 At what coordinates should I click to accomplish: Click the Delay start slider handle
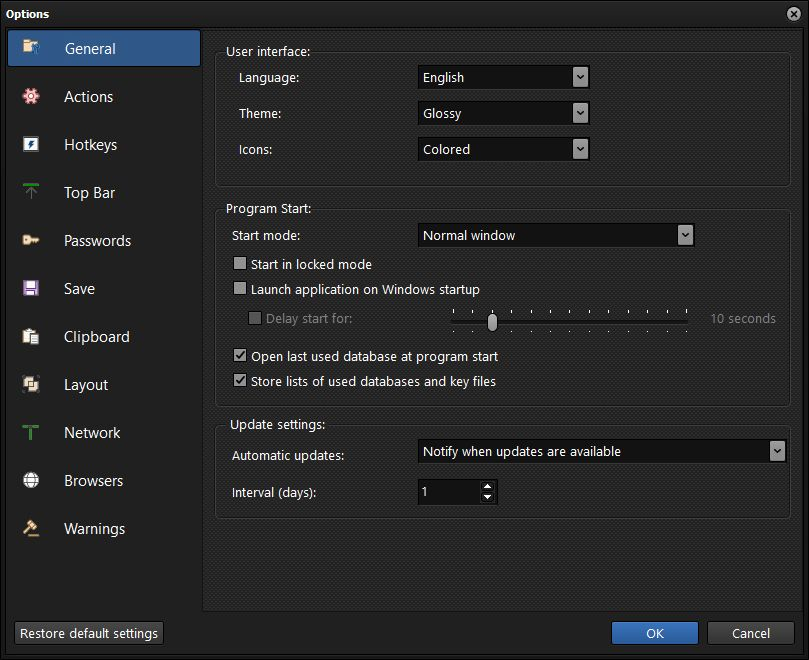click(492, 322)
